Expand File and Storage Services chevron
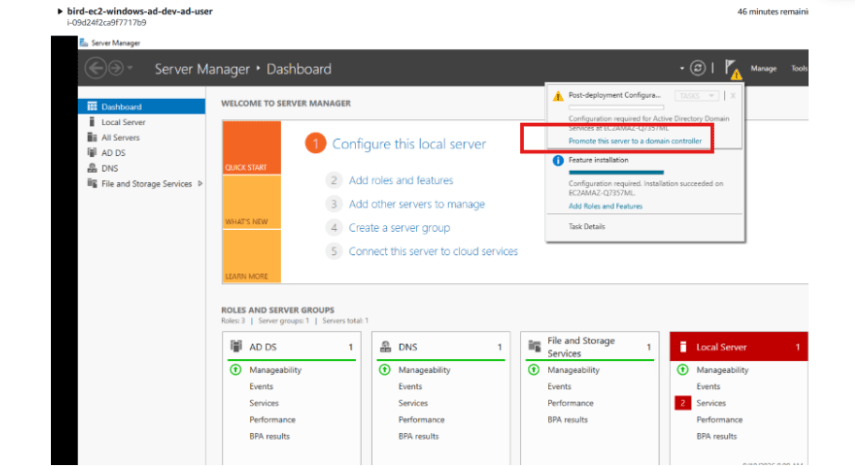 [200, 184]
